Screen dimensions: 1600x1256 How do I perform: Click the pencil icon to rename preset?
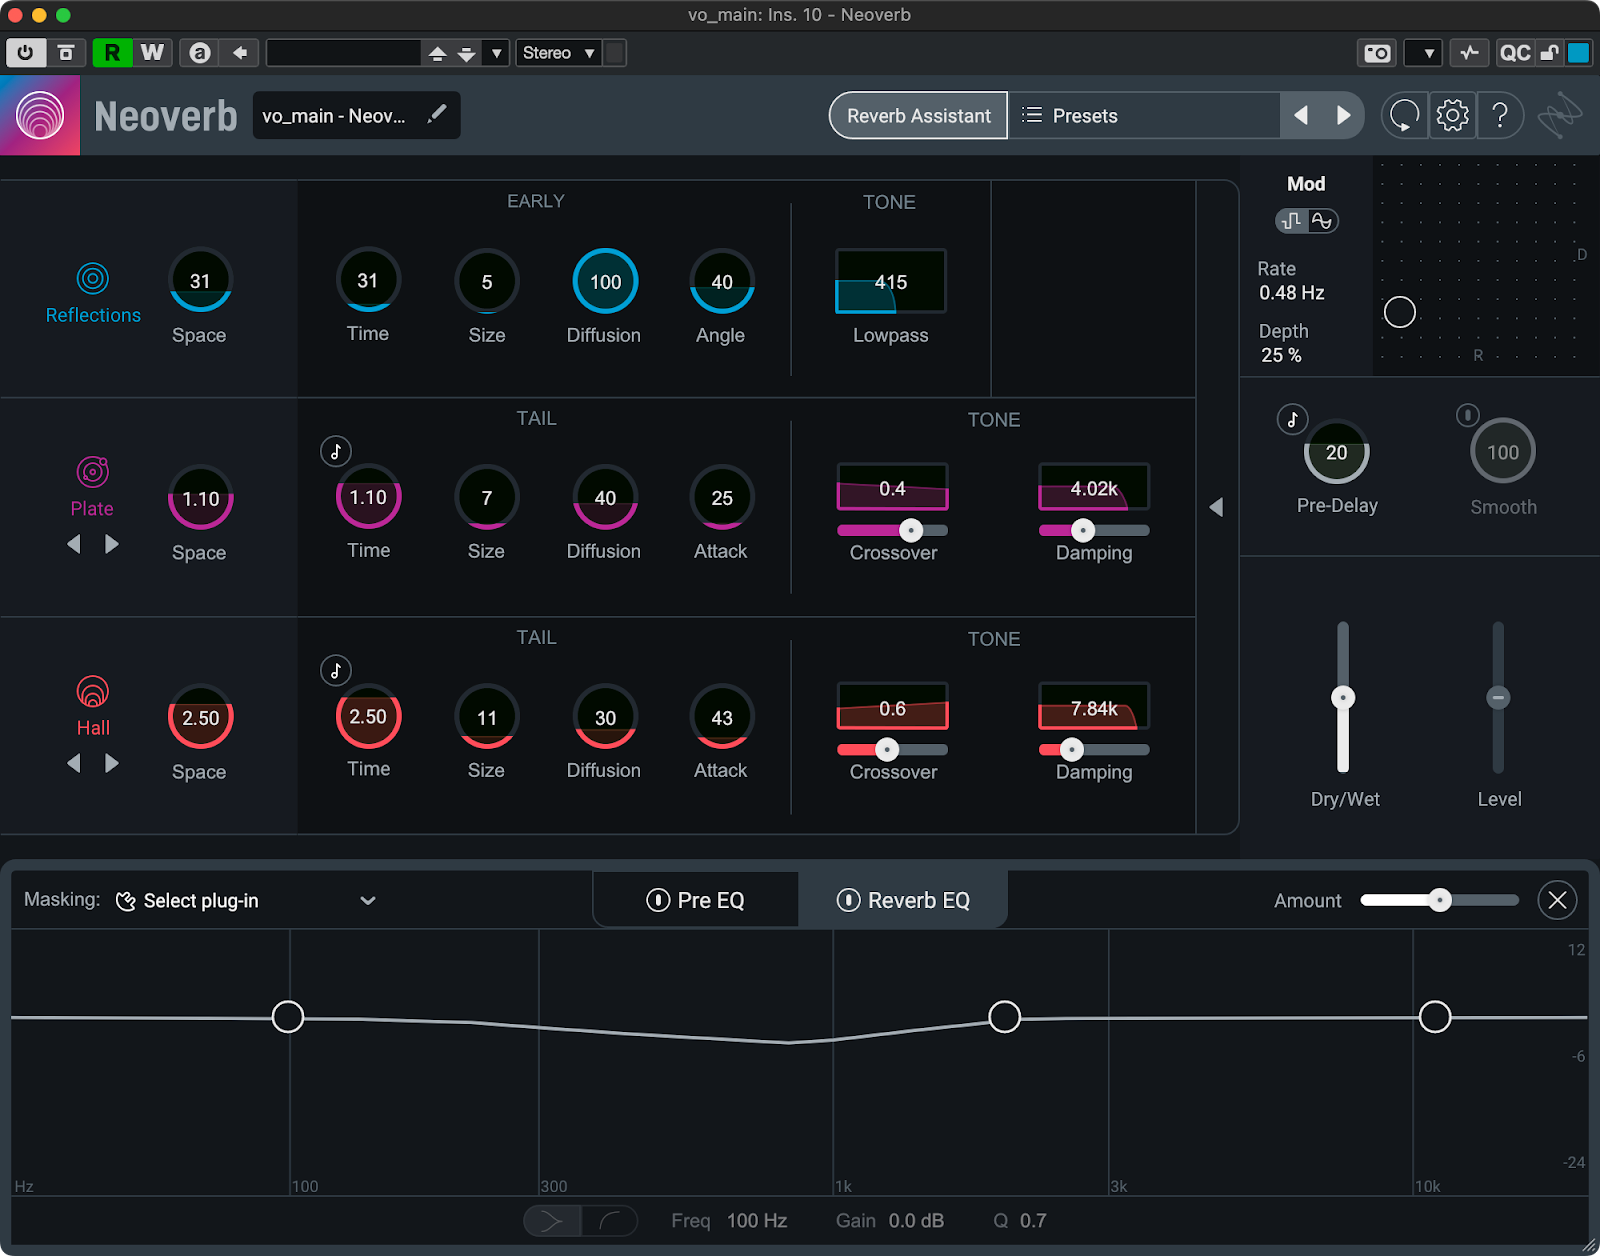click(436, 115)
